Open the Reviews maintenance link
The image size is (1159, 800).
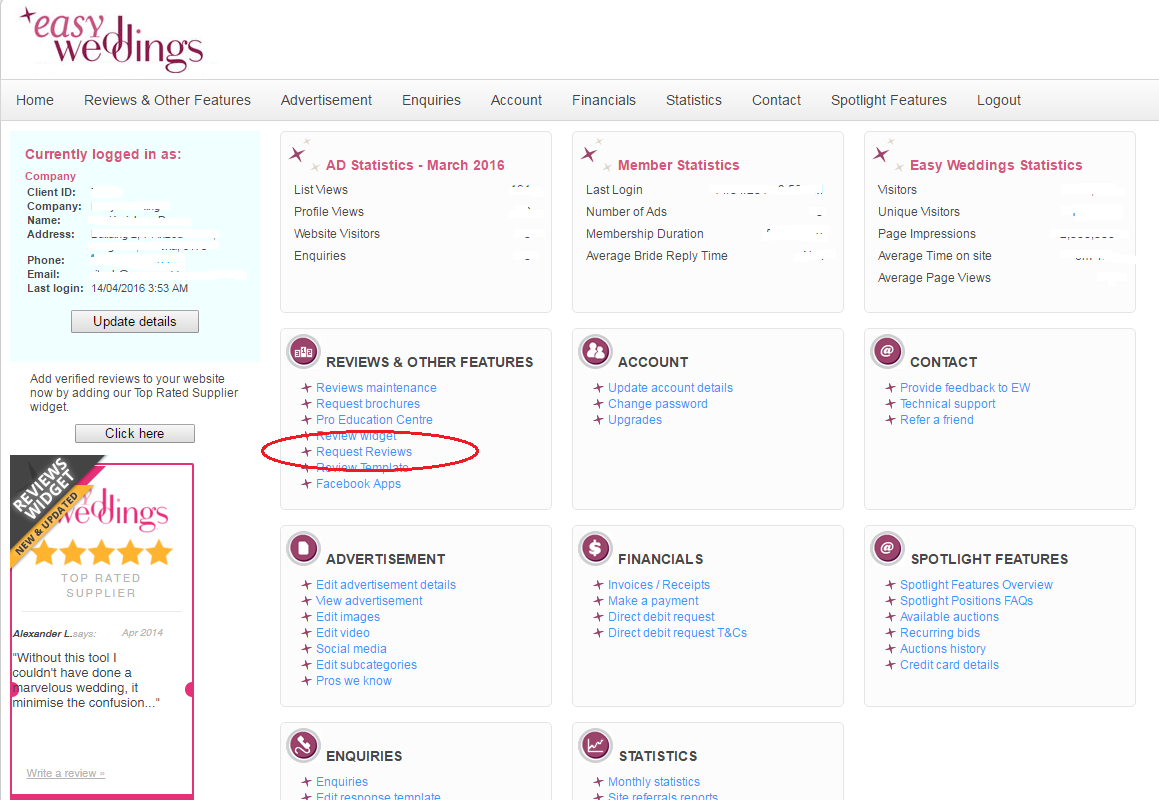pos(376,387)
